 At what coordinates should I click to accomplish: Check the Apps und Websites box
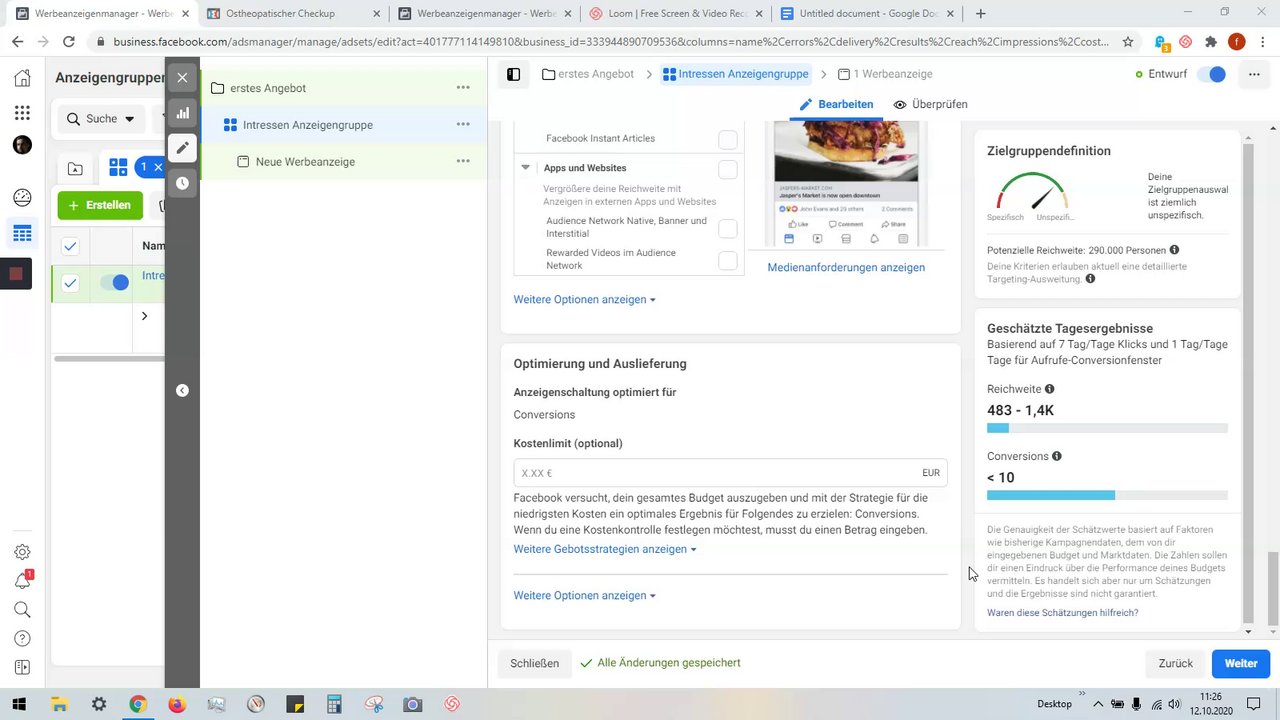728,169
